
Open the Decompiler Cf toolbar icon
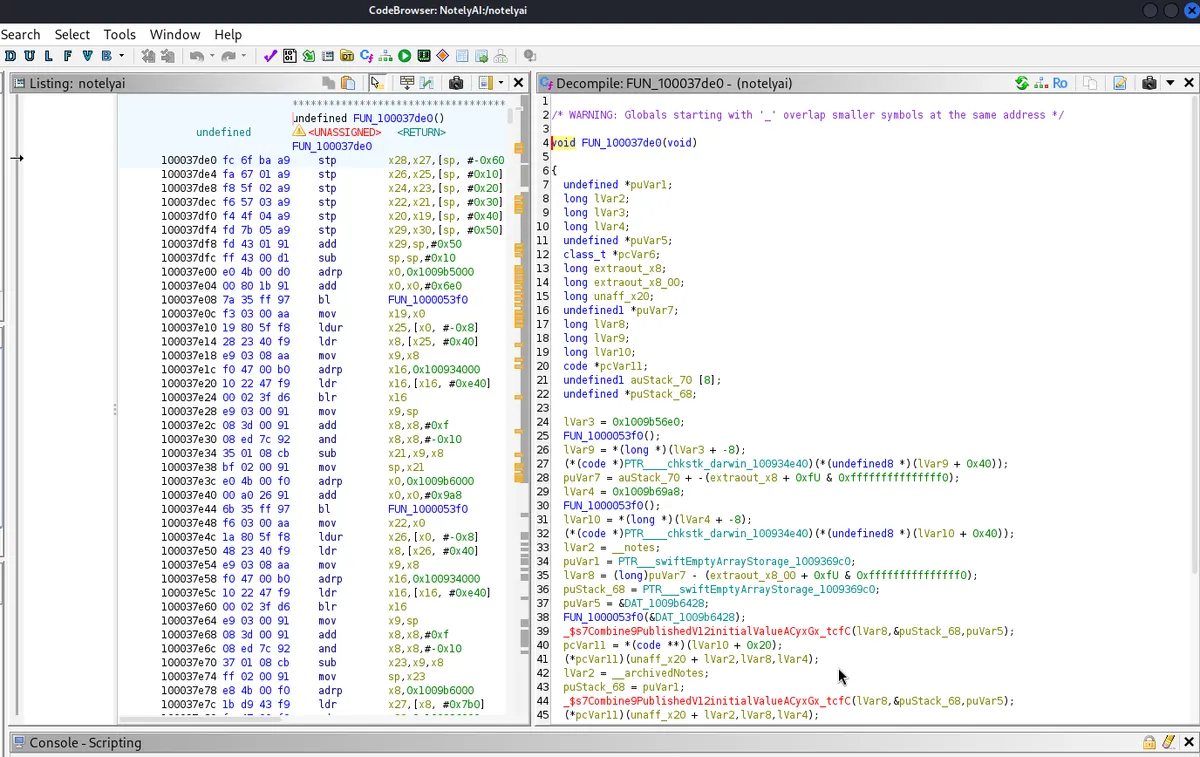[367, 56]
